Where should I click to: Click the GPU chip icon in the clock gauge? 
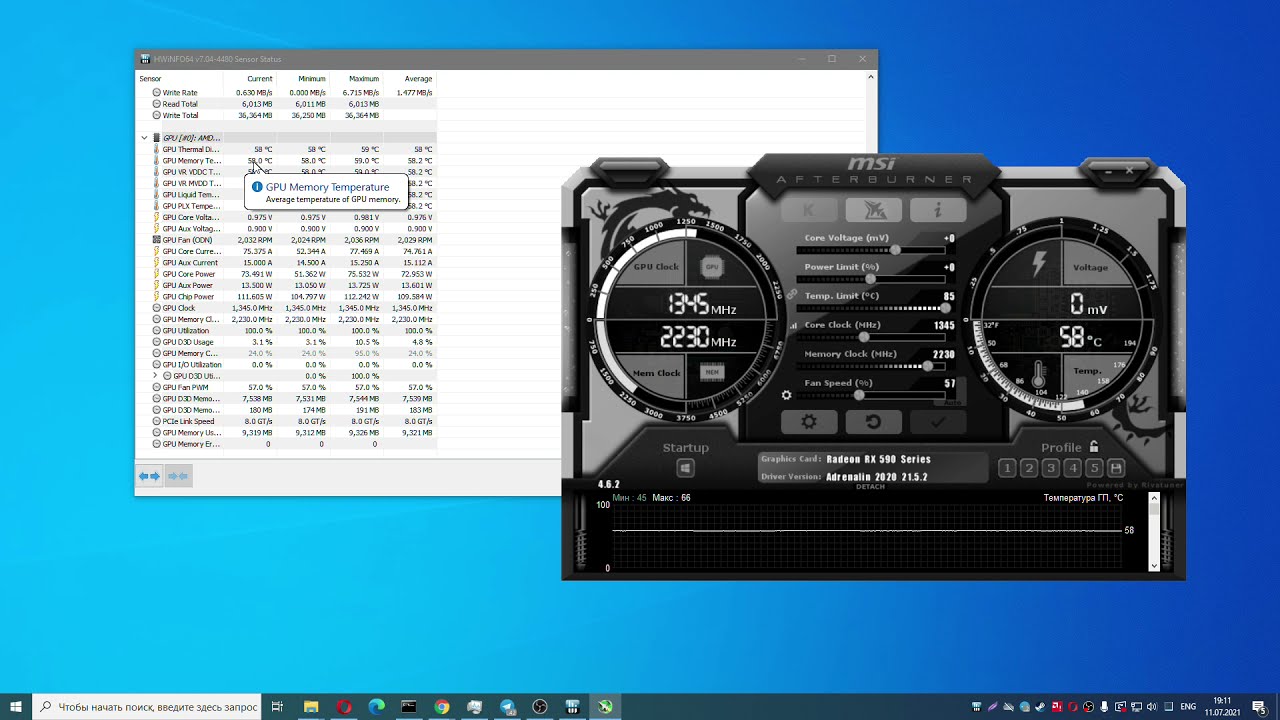[x=712, y=267]
